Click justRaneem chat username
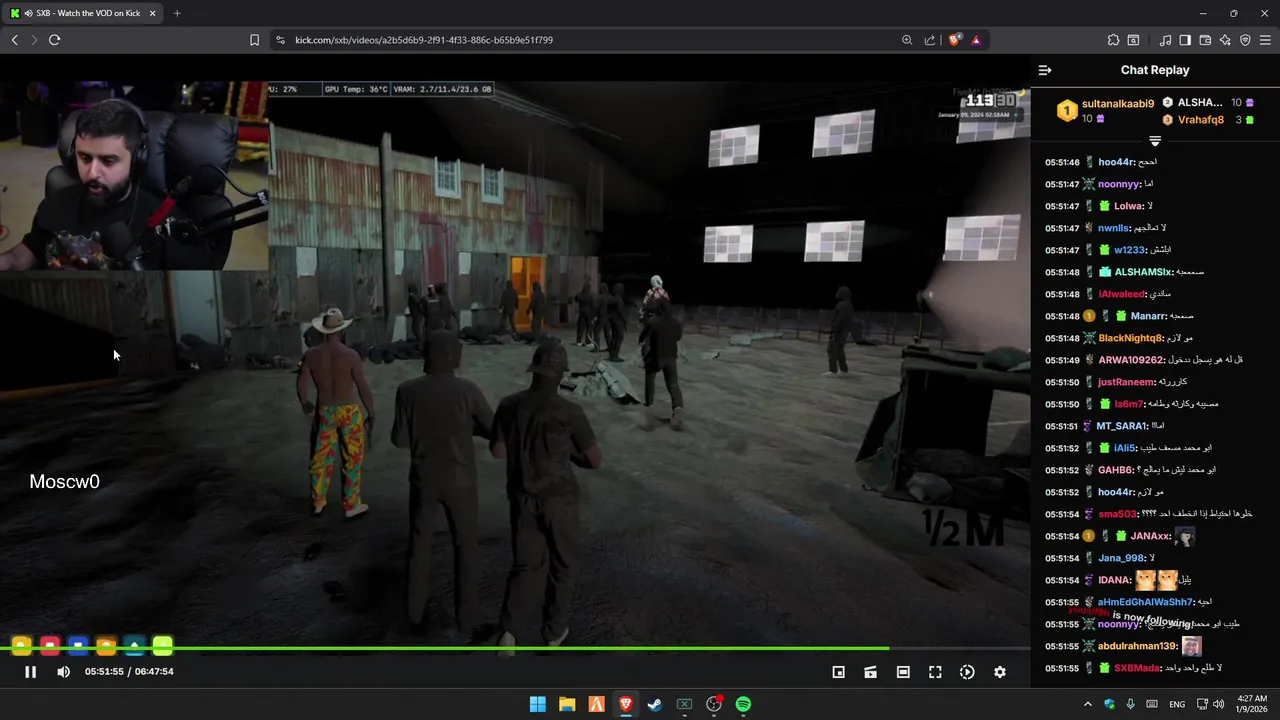The image size is (1280, 720). pos(1126,382)
